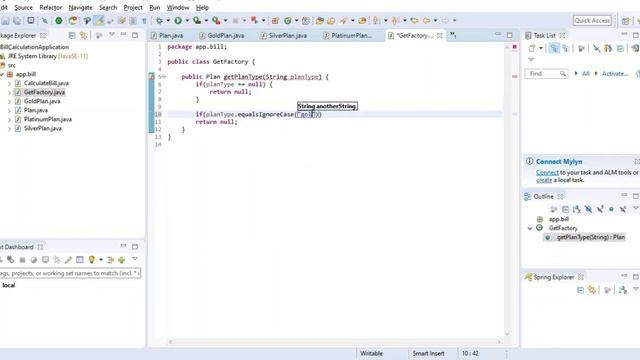The height and width of the screenshot is (360, 640).
Task: Click the pencil edit icon in Boot Dashboard
Action: 68,260
